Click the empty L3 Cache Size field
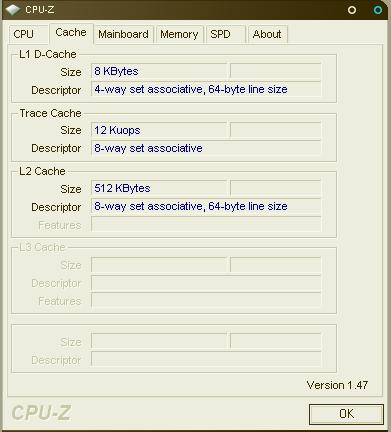 [x=159, y=265]
